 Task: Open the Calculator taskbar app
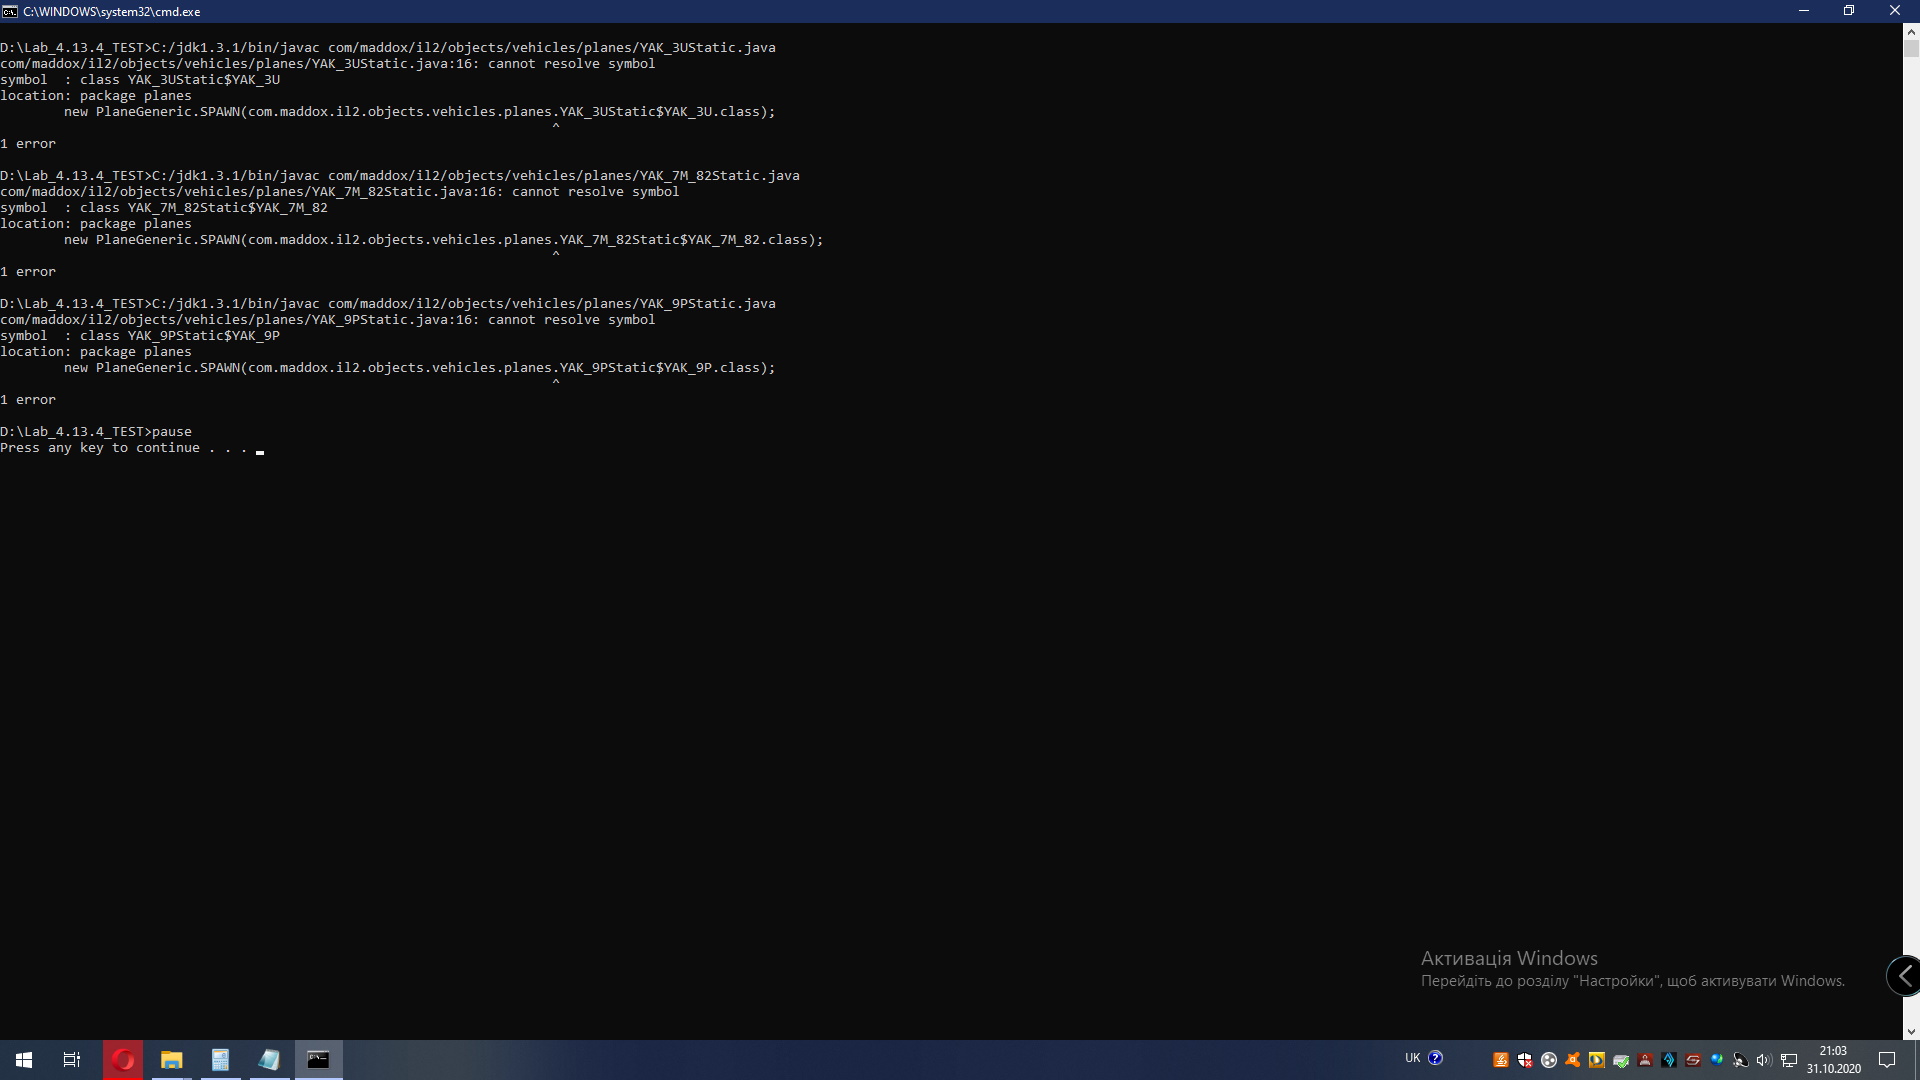coord(221,1060)
